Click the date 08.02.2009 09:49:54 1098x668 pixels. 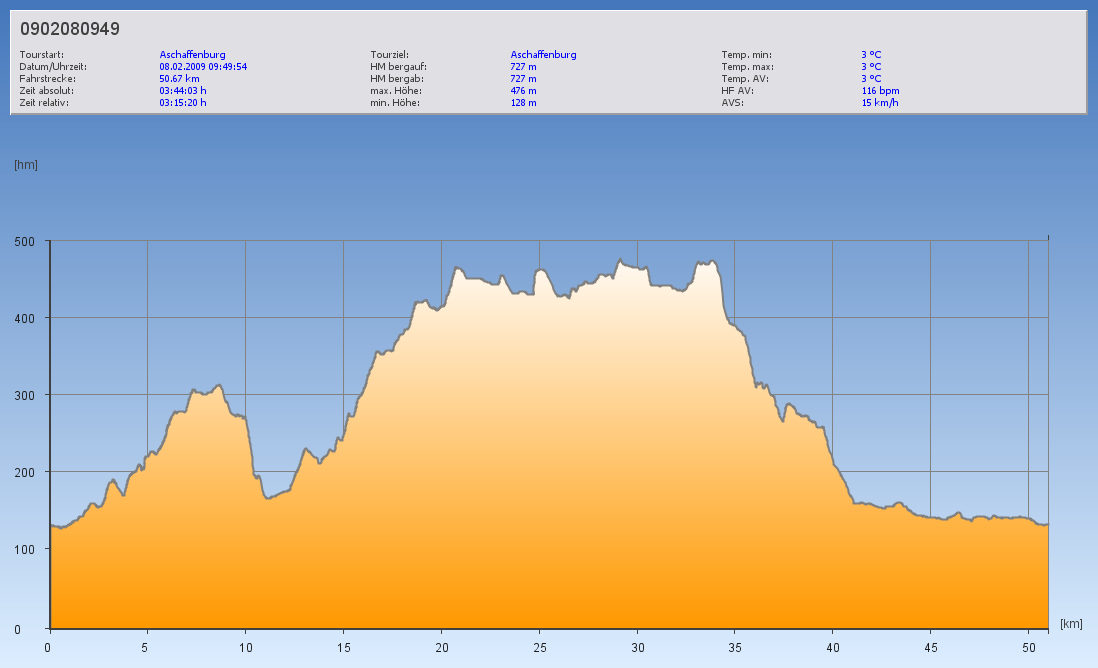[x=203, y=67]
